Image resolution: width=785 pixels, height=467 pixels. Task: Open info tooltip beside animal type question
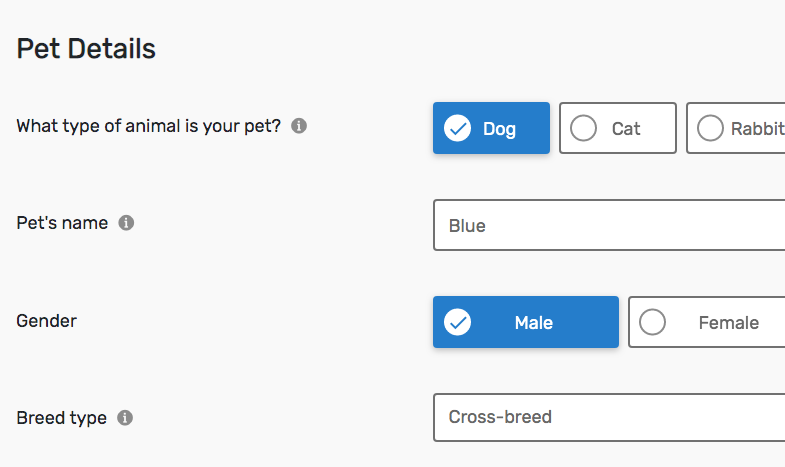(299, 126)
